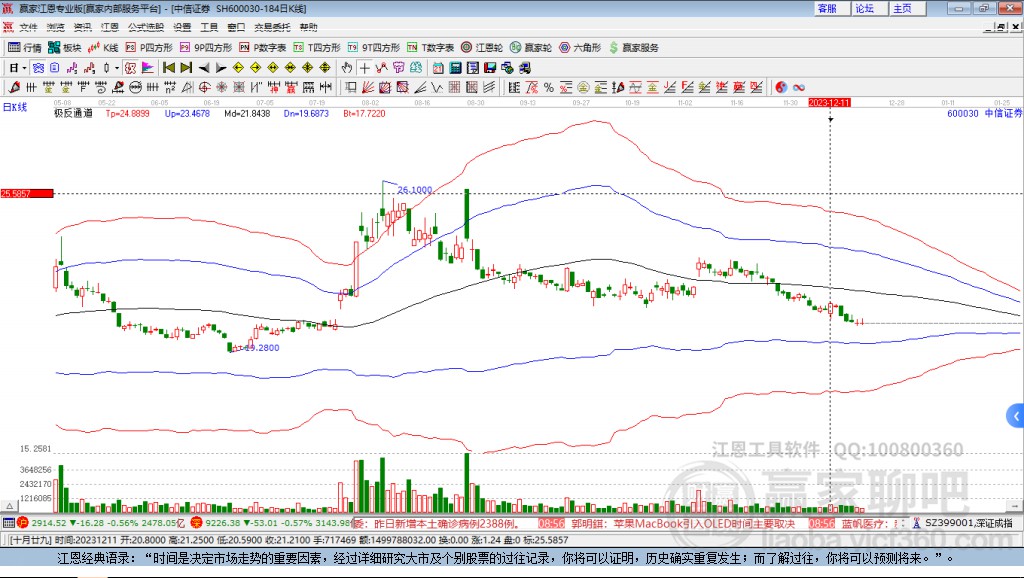Click the SZ399001 深证成指 status entry

tap(963, 523)
